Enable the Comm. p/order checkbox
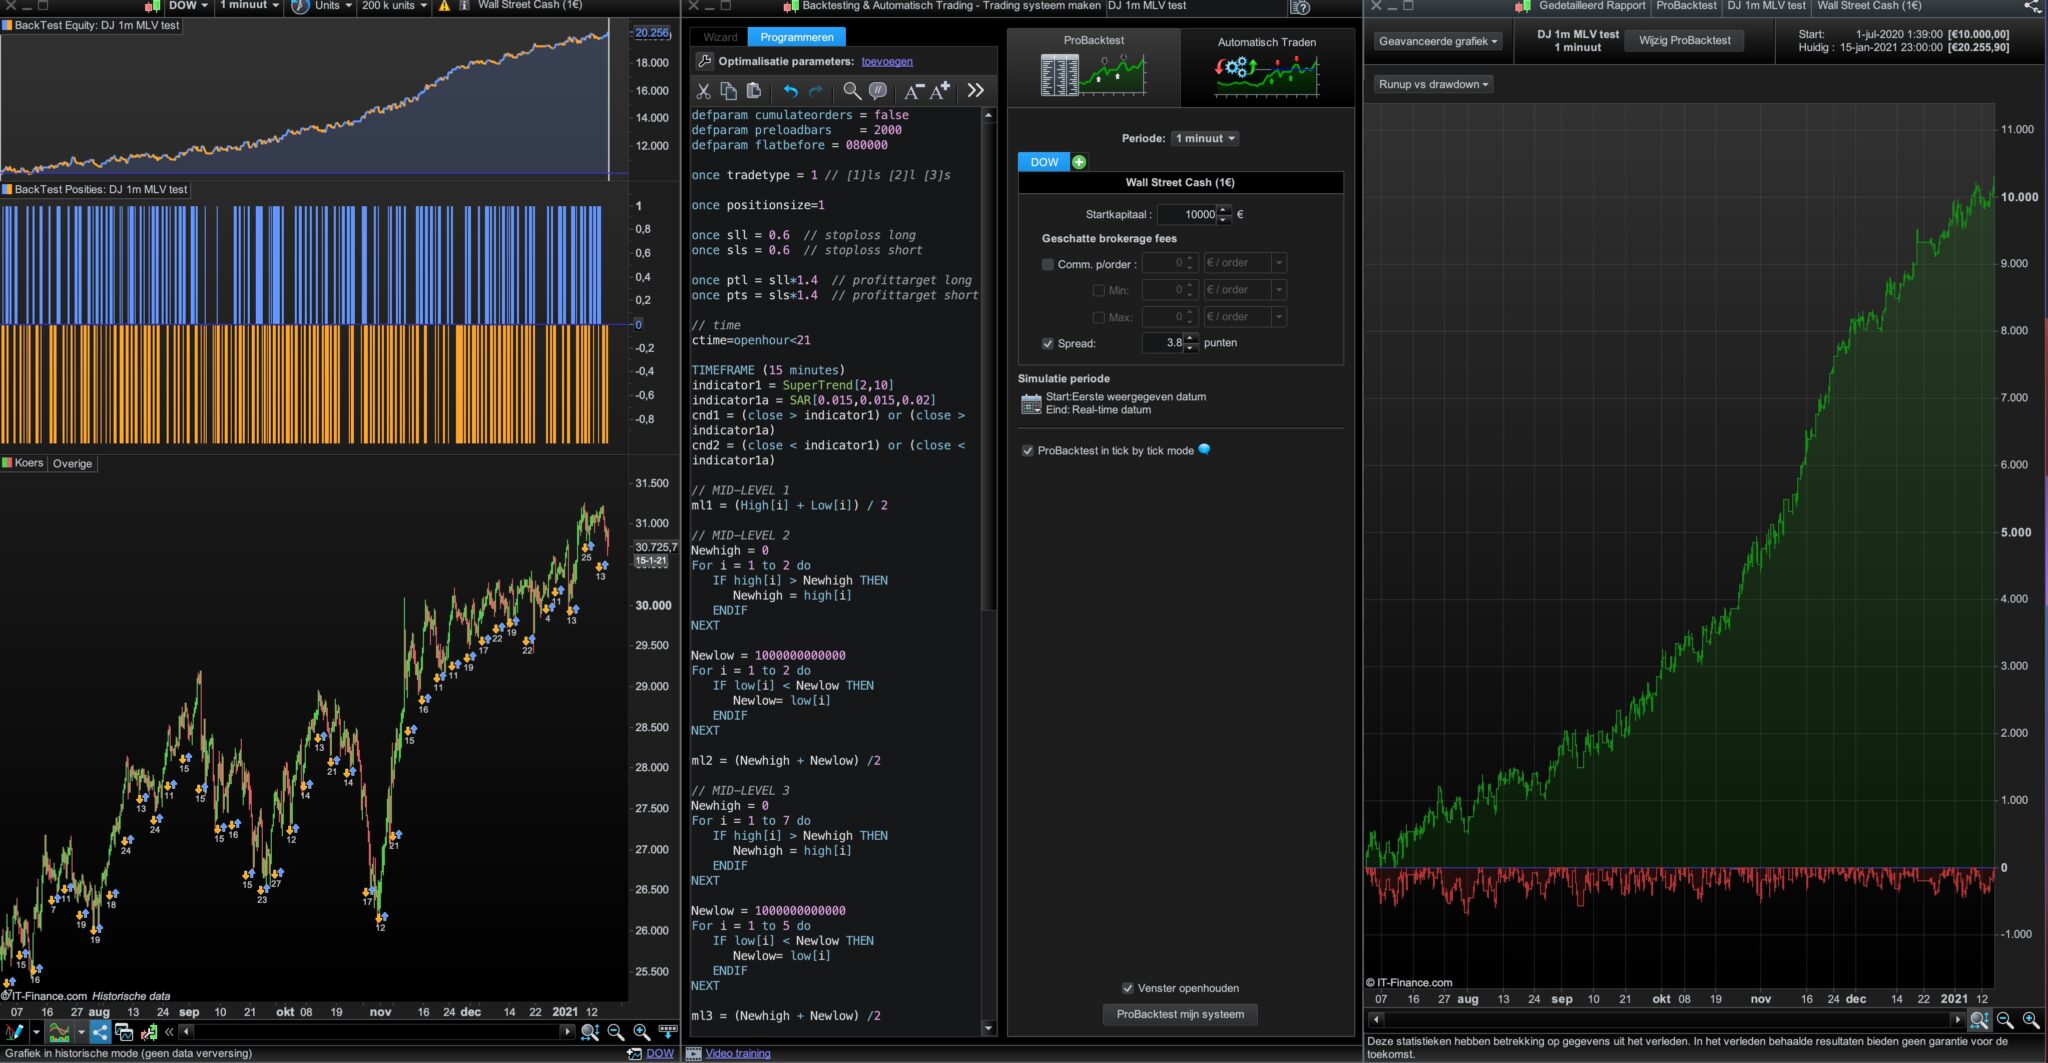The width and height of the screenshot is (2048, 1063). tap(1048, 264)
